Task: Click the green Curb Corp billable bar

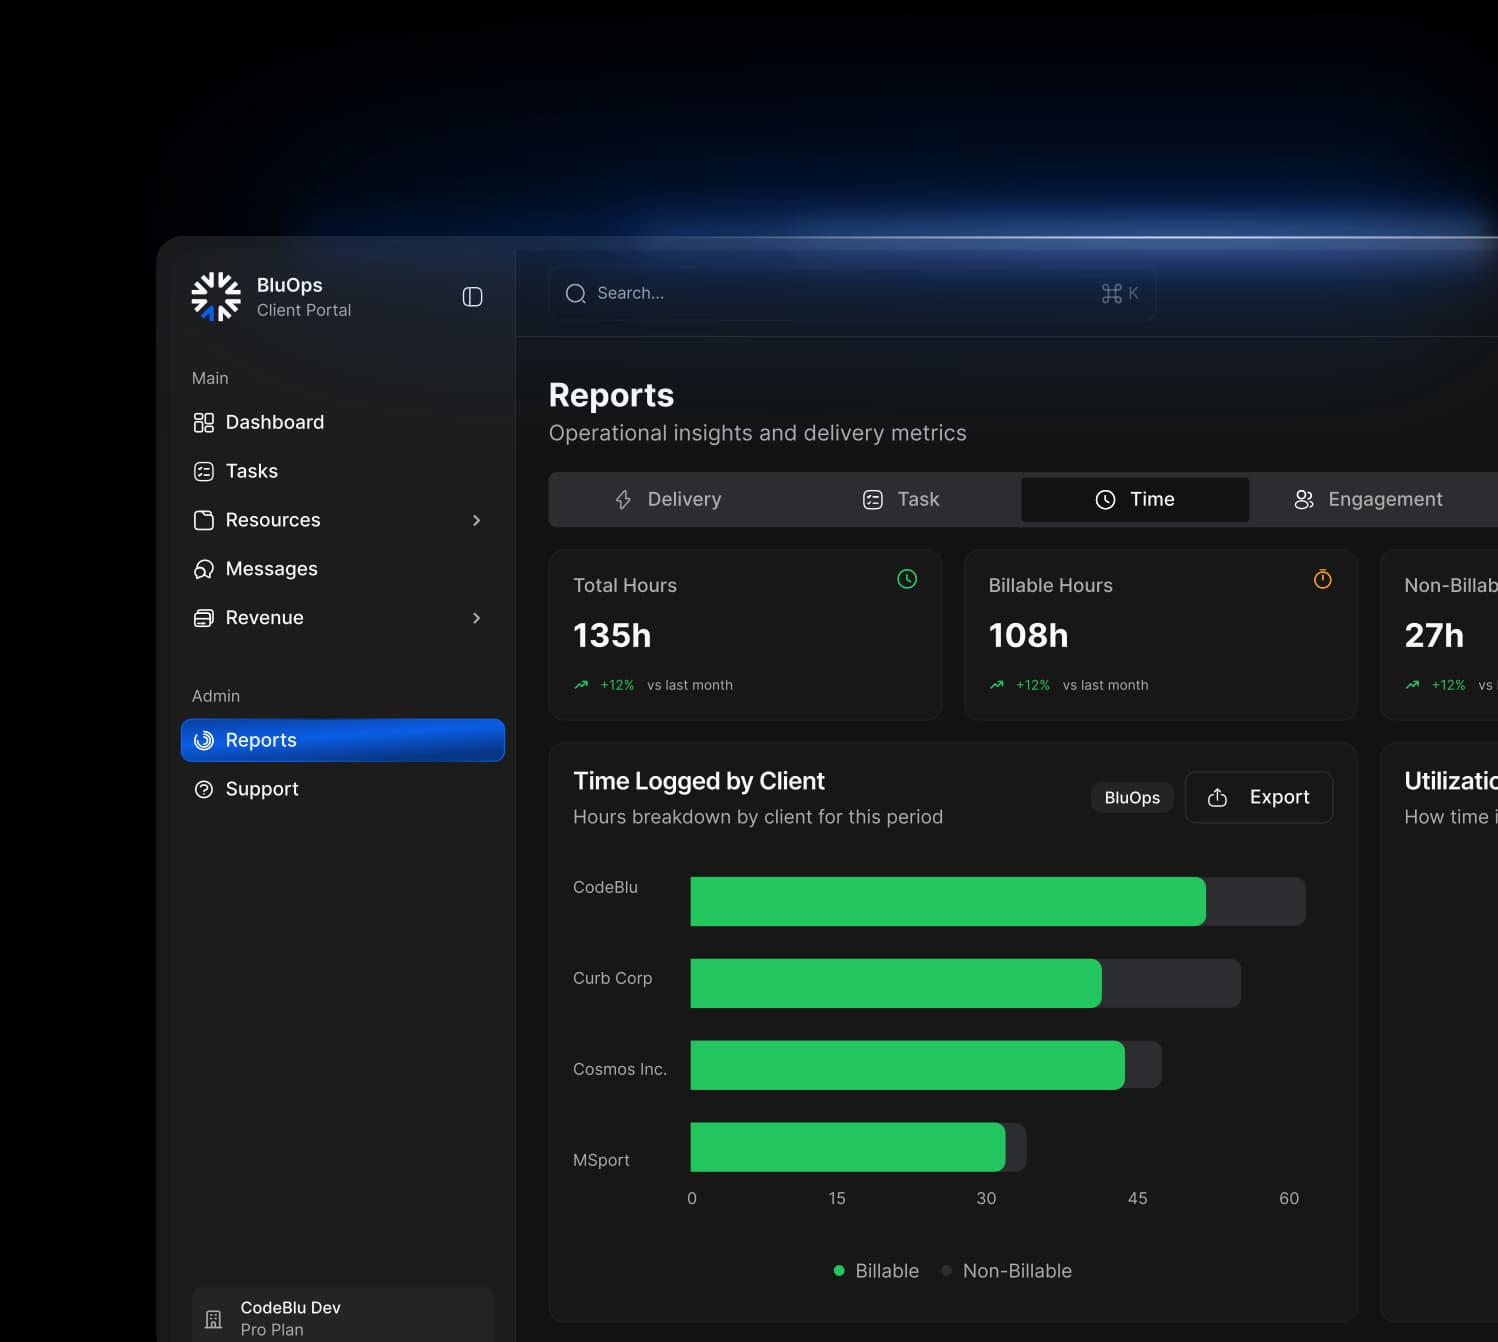Action: click(x=896, y=983)
